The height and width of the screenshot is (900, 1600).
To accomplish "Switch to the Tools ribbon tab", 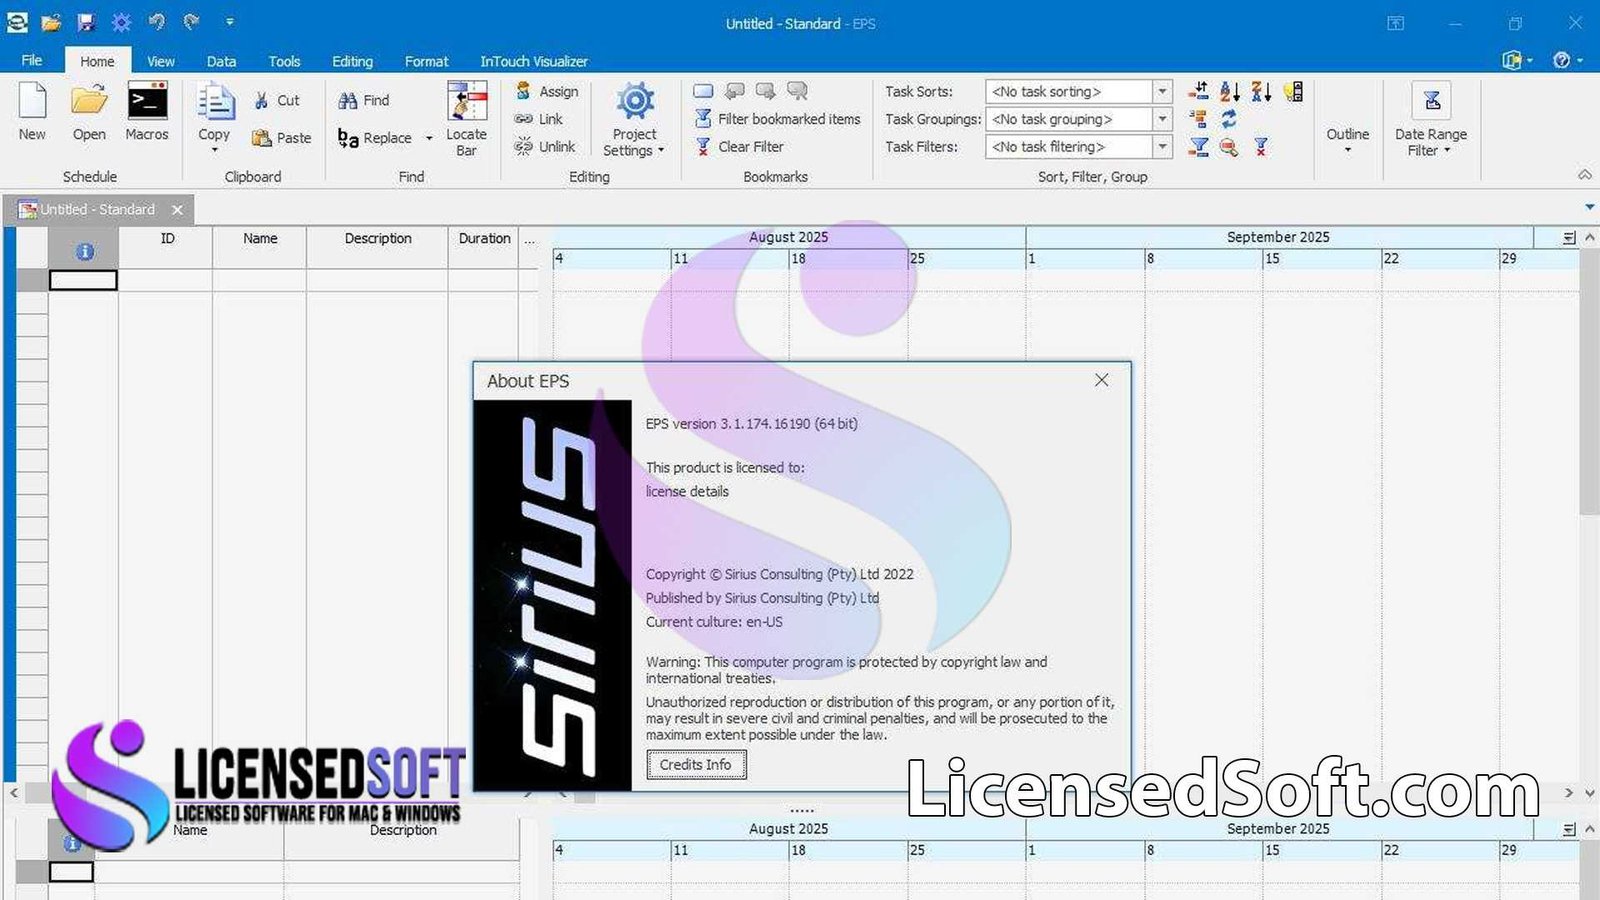I will point(284,61).
